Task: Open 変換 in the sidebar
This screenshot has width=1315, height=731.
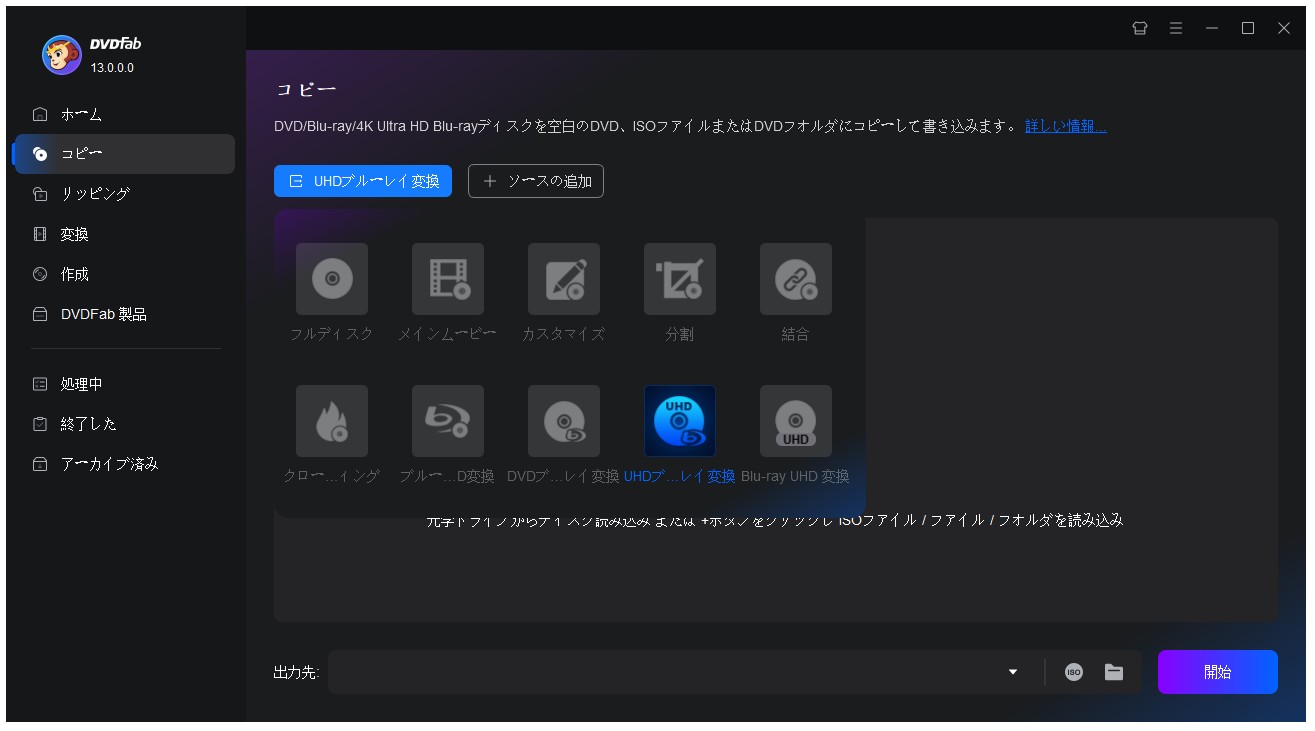Action: (124, 234)
